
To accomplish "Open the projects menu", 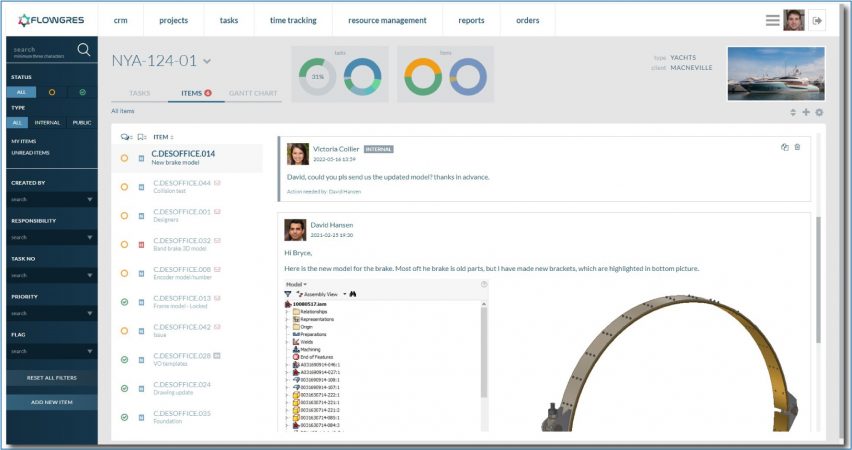I will 173,20.
